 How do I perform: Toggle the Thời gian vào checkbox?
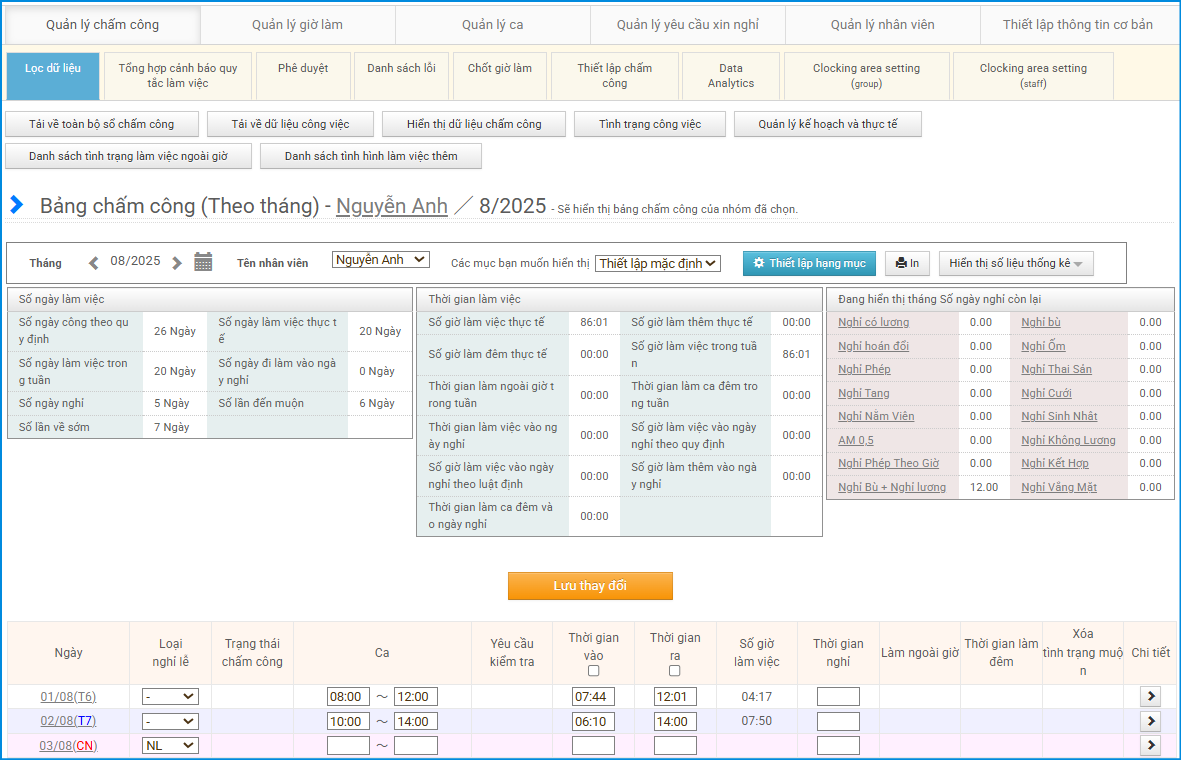coord(593,671)
